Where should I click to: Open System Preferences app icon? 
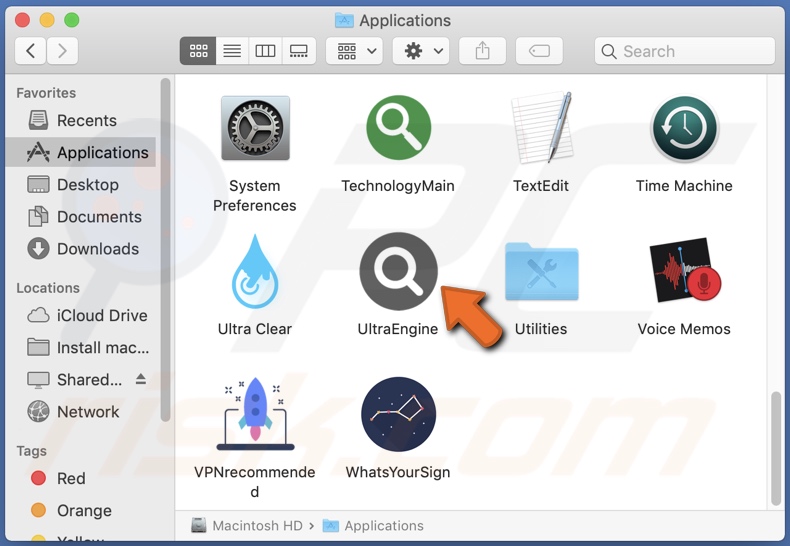255,128
